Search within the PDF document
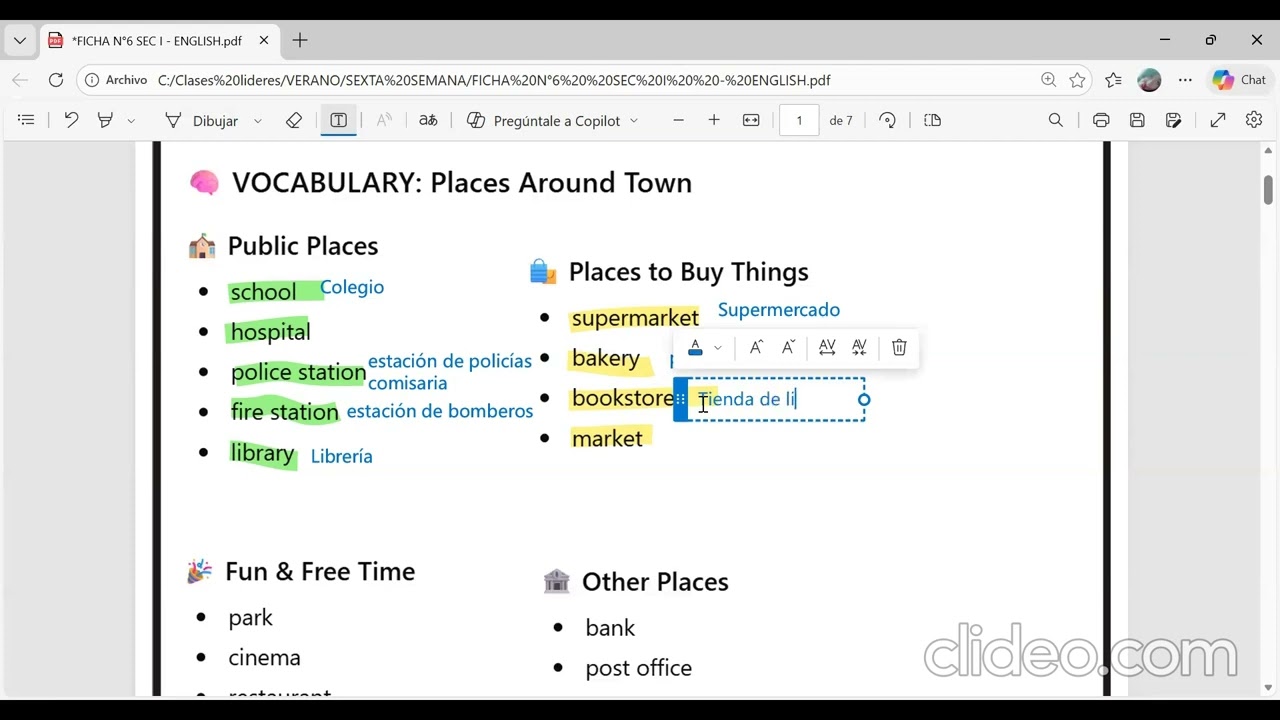Screen dimensions: 1280x720 [1055, 120]
